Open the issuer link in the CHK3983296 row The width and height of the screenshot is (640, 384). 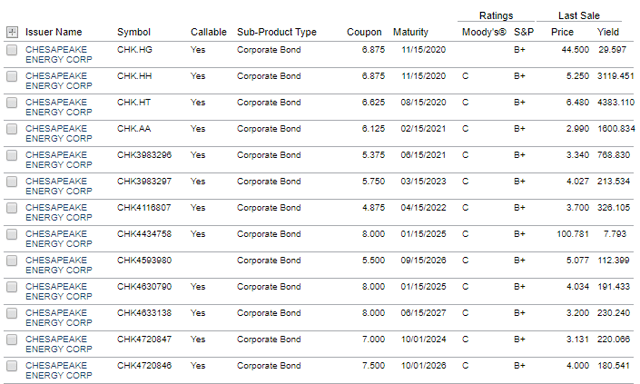pos(59,160)
